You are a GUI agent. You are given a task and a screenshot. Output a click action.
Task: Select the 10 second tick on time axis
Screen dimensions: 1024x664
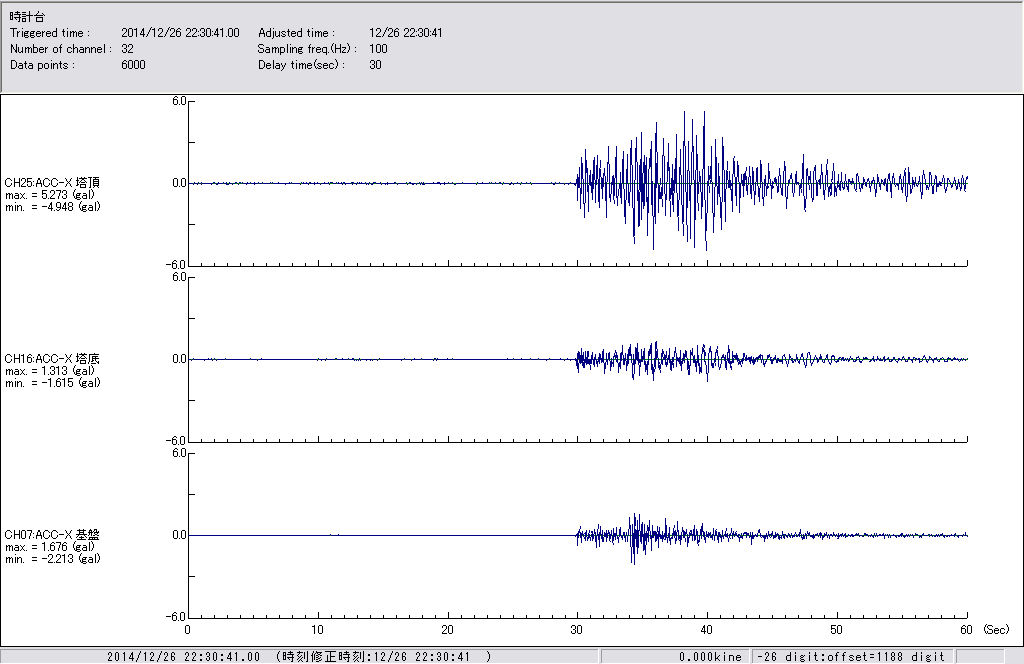[x=317, y=630]
